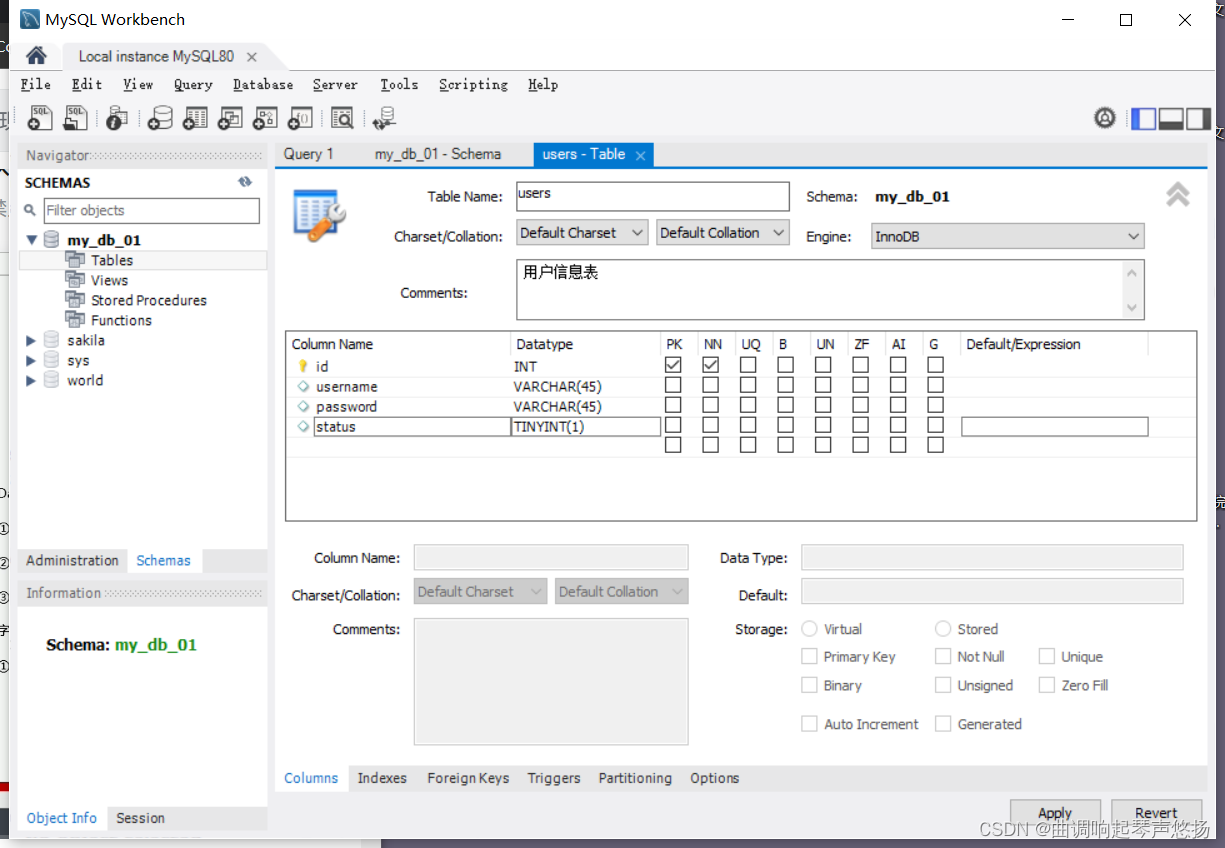
Task: Uncheck NN checkbox for id column
Action: [x=710, y=365]
